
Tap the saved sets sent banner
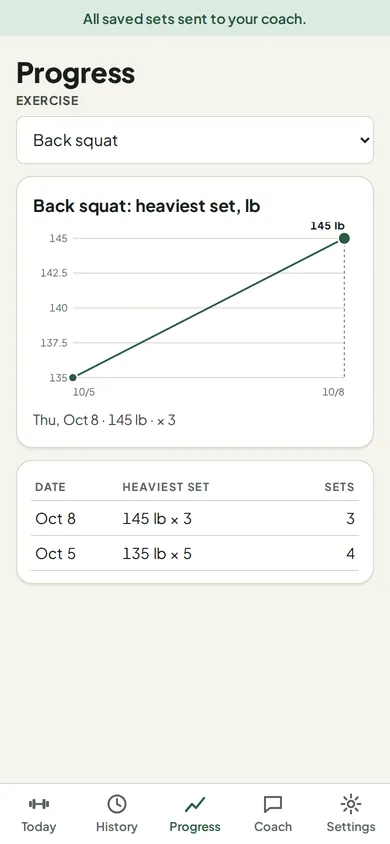pos(195,19)
